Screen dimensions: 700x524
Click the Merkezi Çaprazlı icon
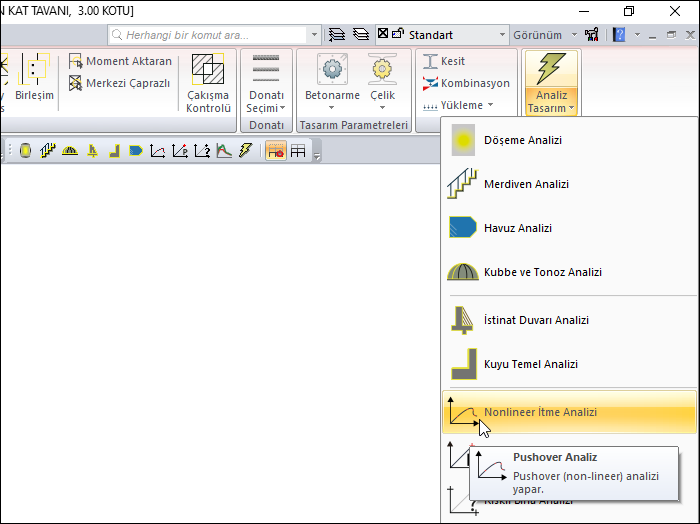(x=76, y=83)
